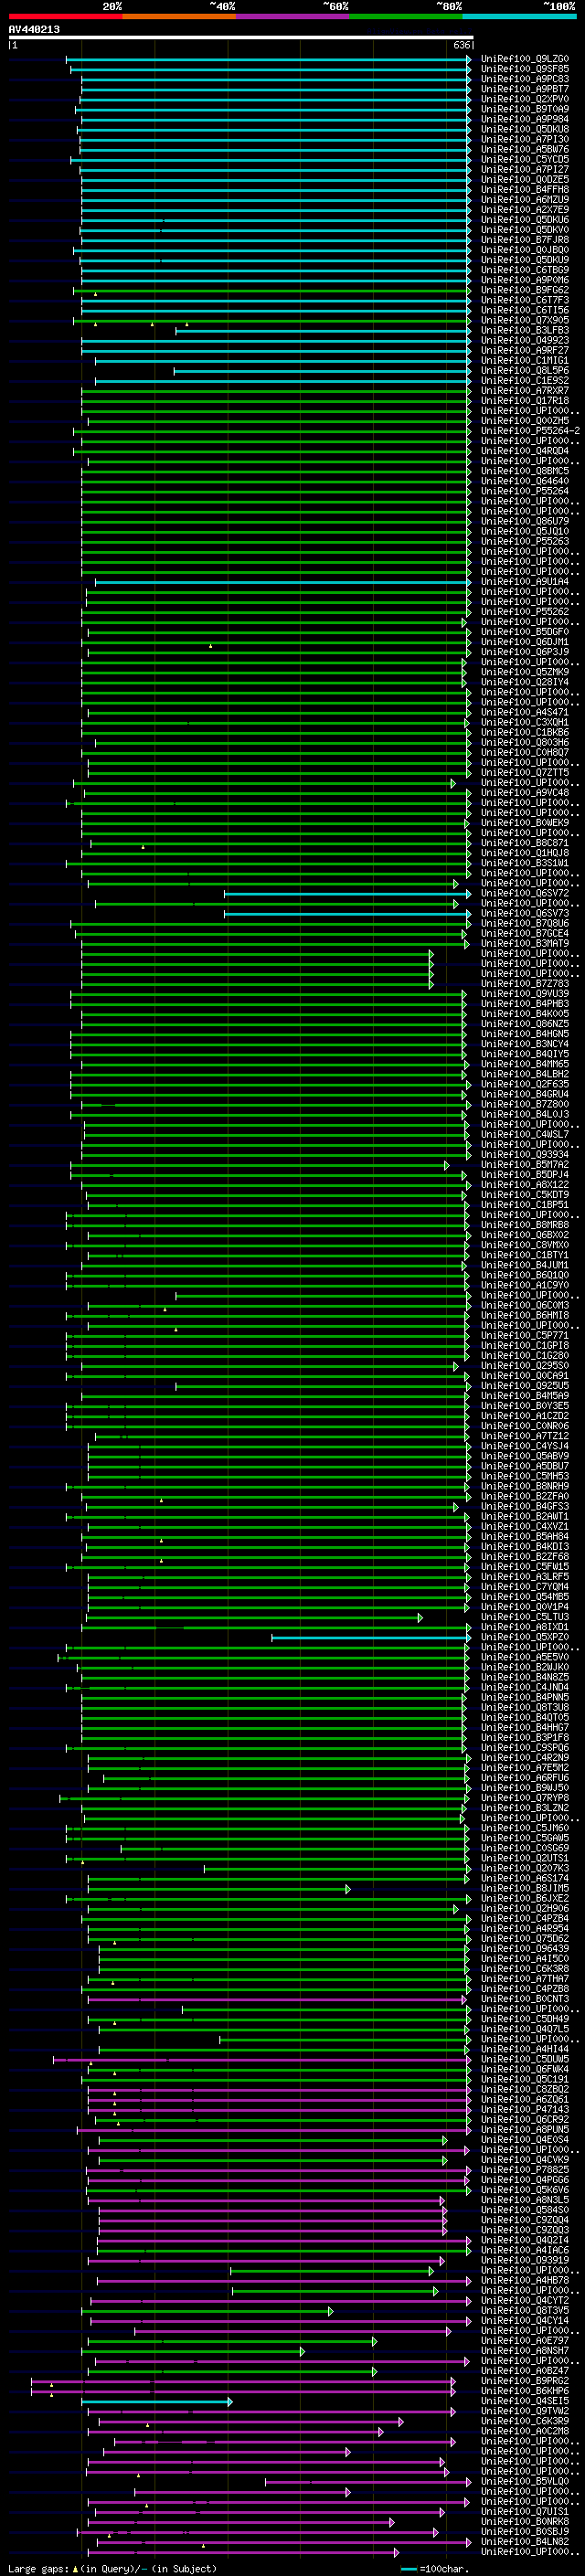585x2576 pixels.
Task: Click the orange ~40% identity legend segment
Action: pyautogui.click(x=179, y=16)
